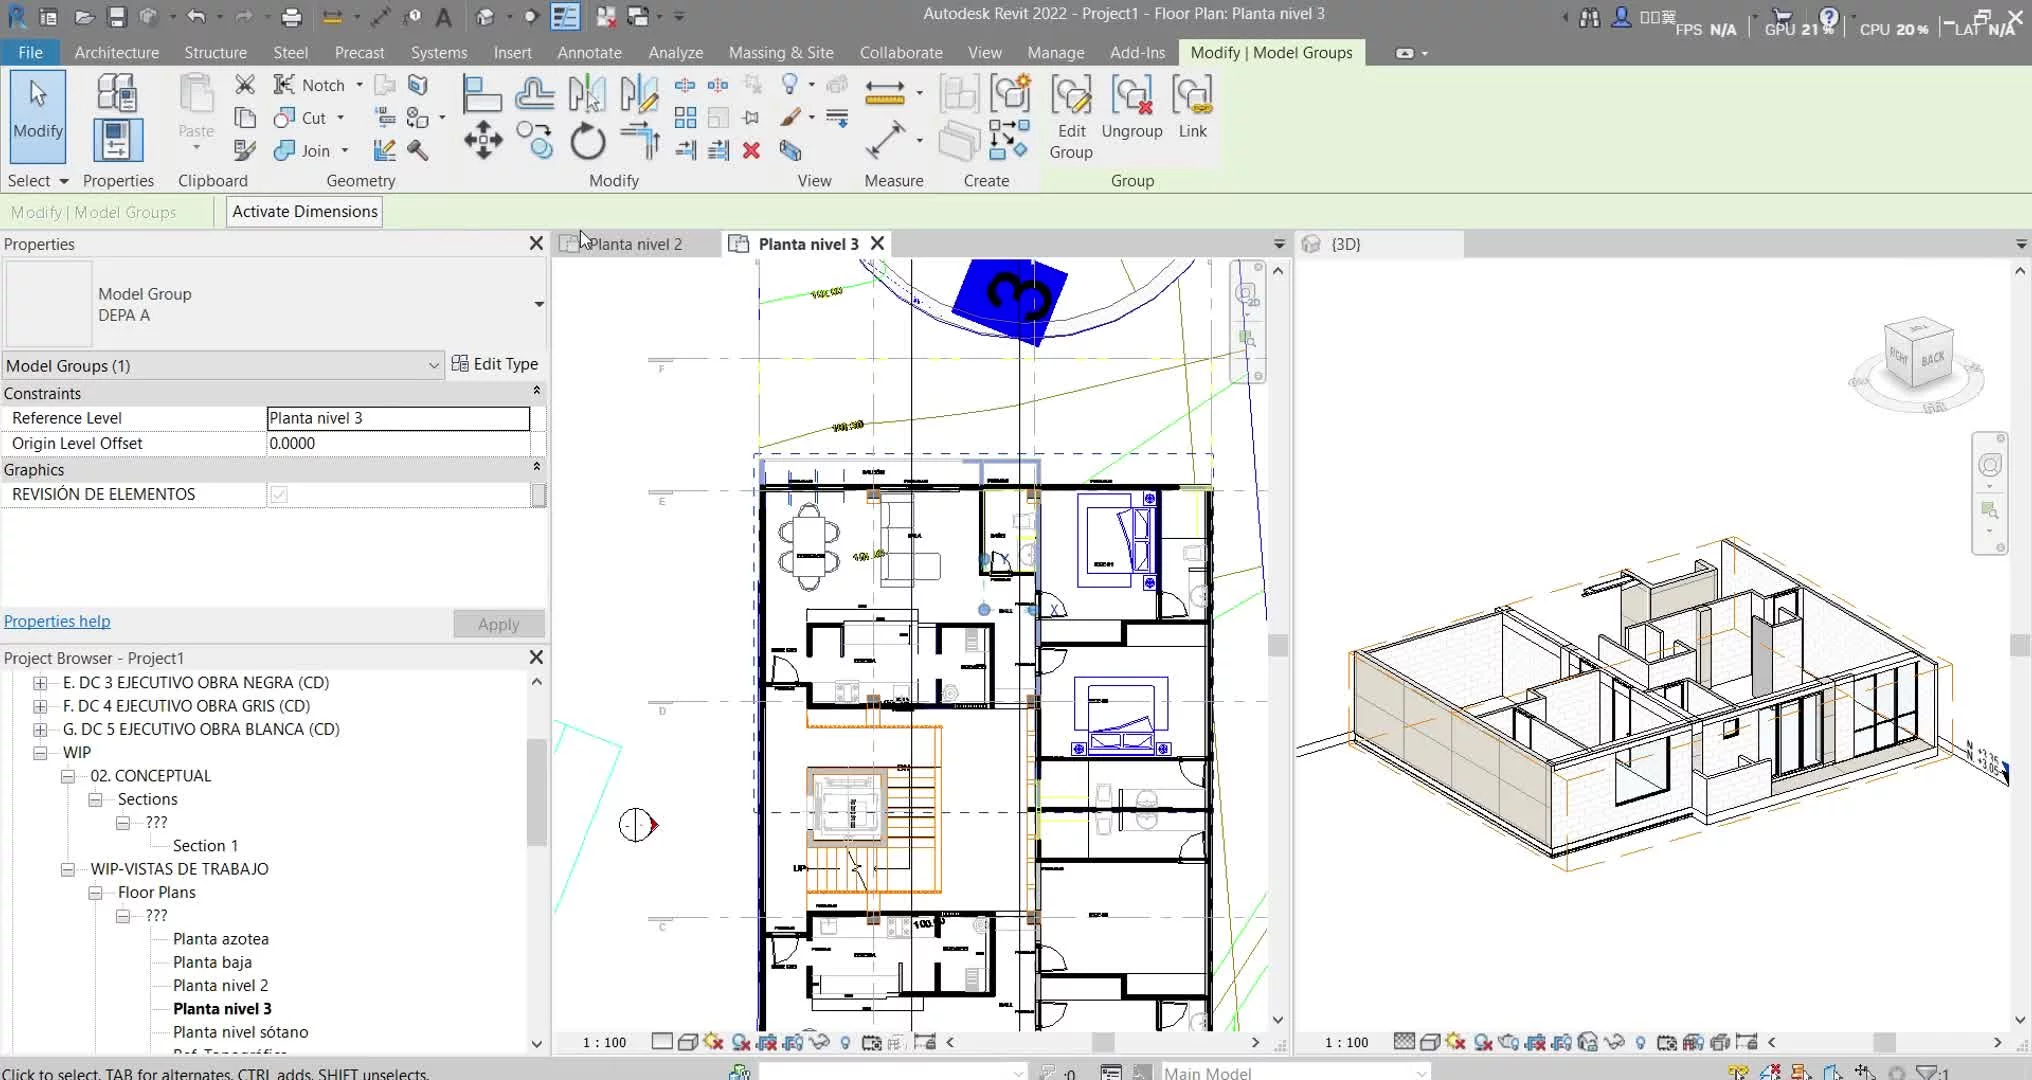Select Mirror Draw Axis tool
The image size is (2032, 1080).
638,94
